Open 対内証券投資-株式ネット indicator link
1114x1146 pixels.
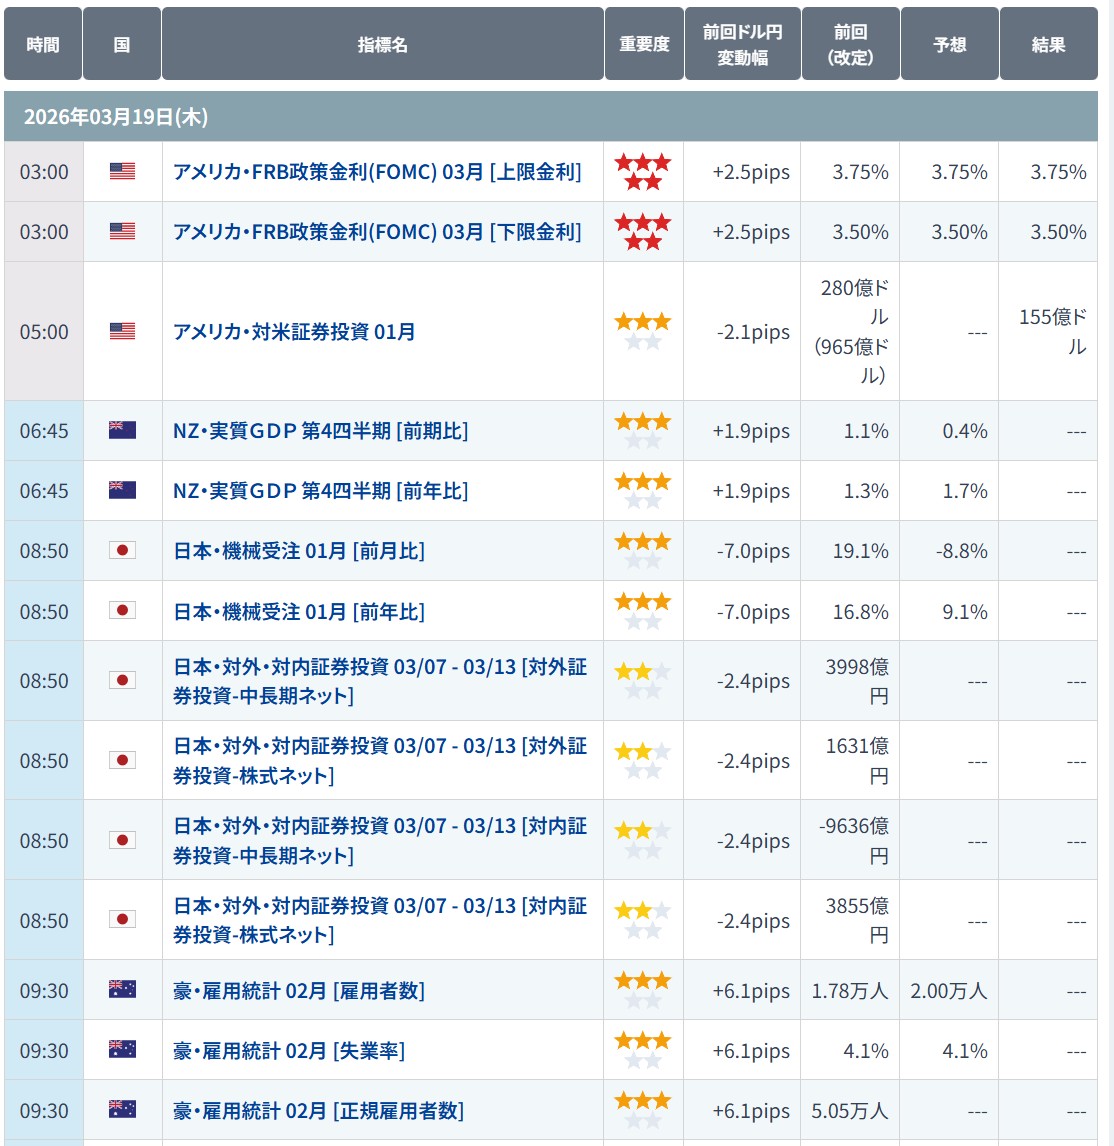(380, 920)
